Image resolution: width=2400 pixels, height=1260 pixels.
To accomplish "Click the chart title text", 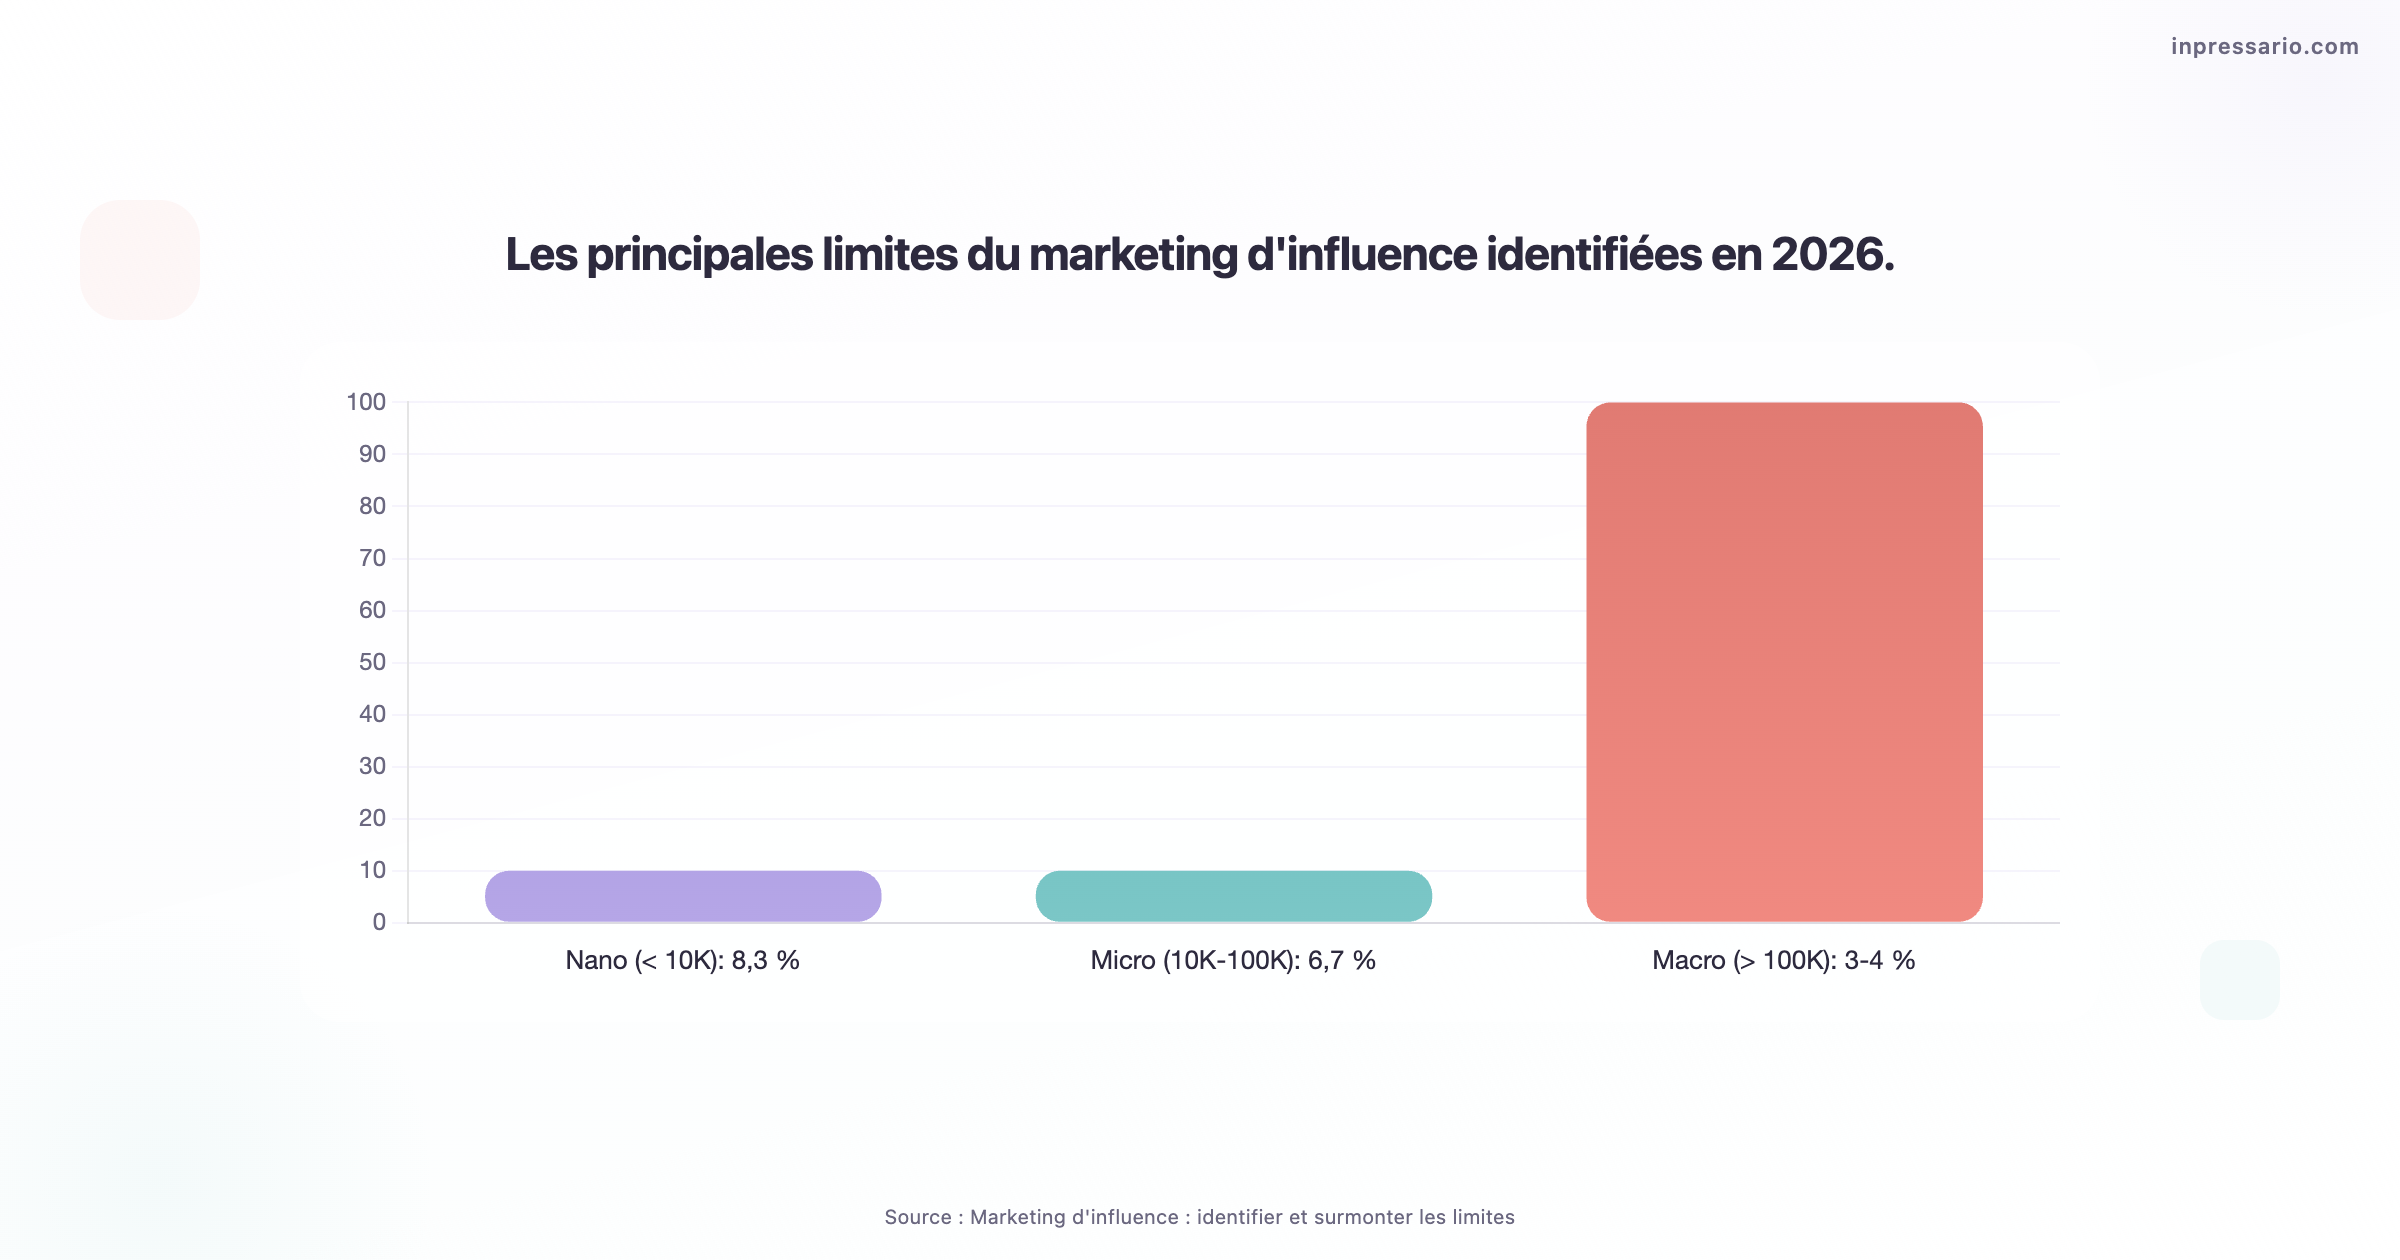I will point(1199,257).
